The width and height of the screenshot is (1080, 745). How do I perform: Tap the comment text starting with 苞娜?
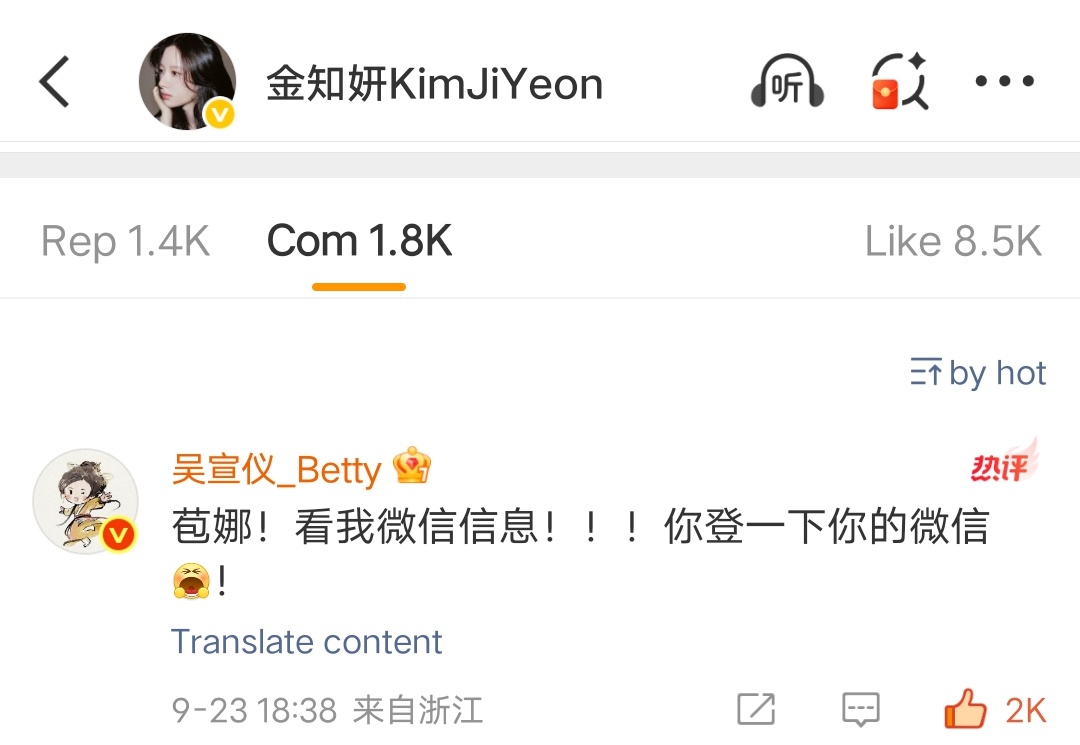coord(581,552)
